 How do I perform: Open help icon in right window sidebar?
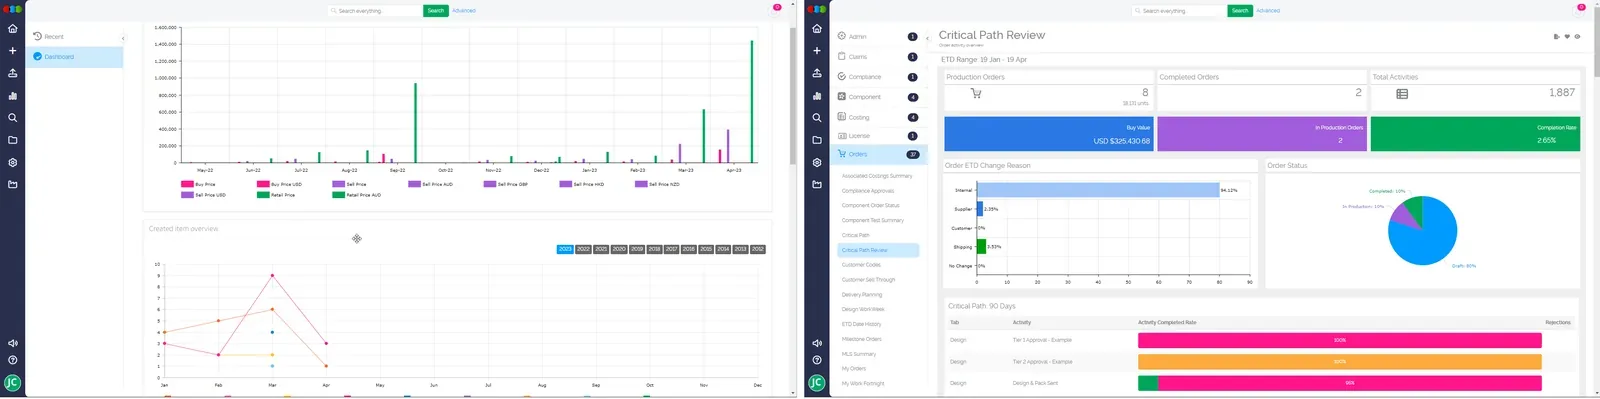pyautogui.click(x=817, y=360)
